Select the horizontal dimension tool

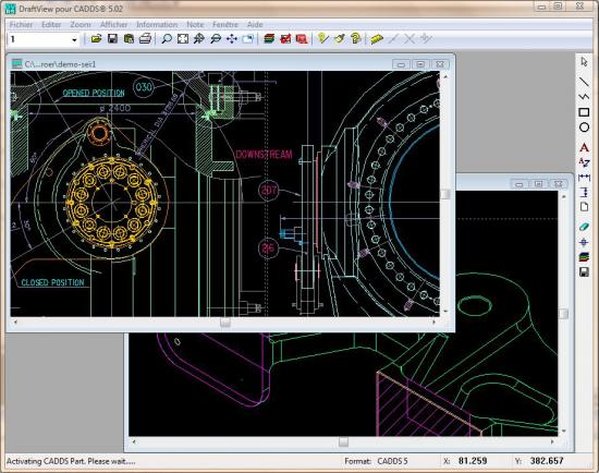(x=584, y=177)
